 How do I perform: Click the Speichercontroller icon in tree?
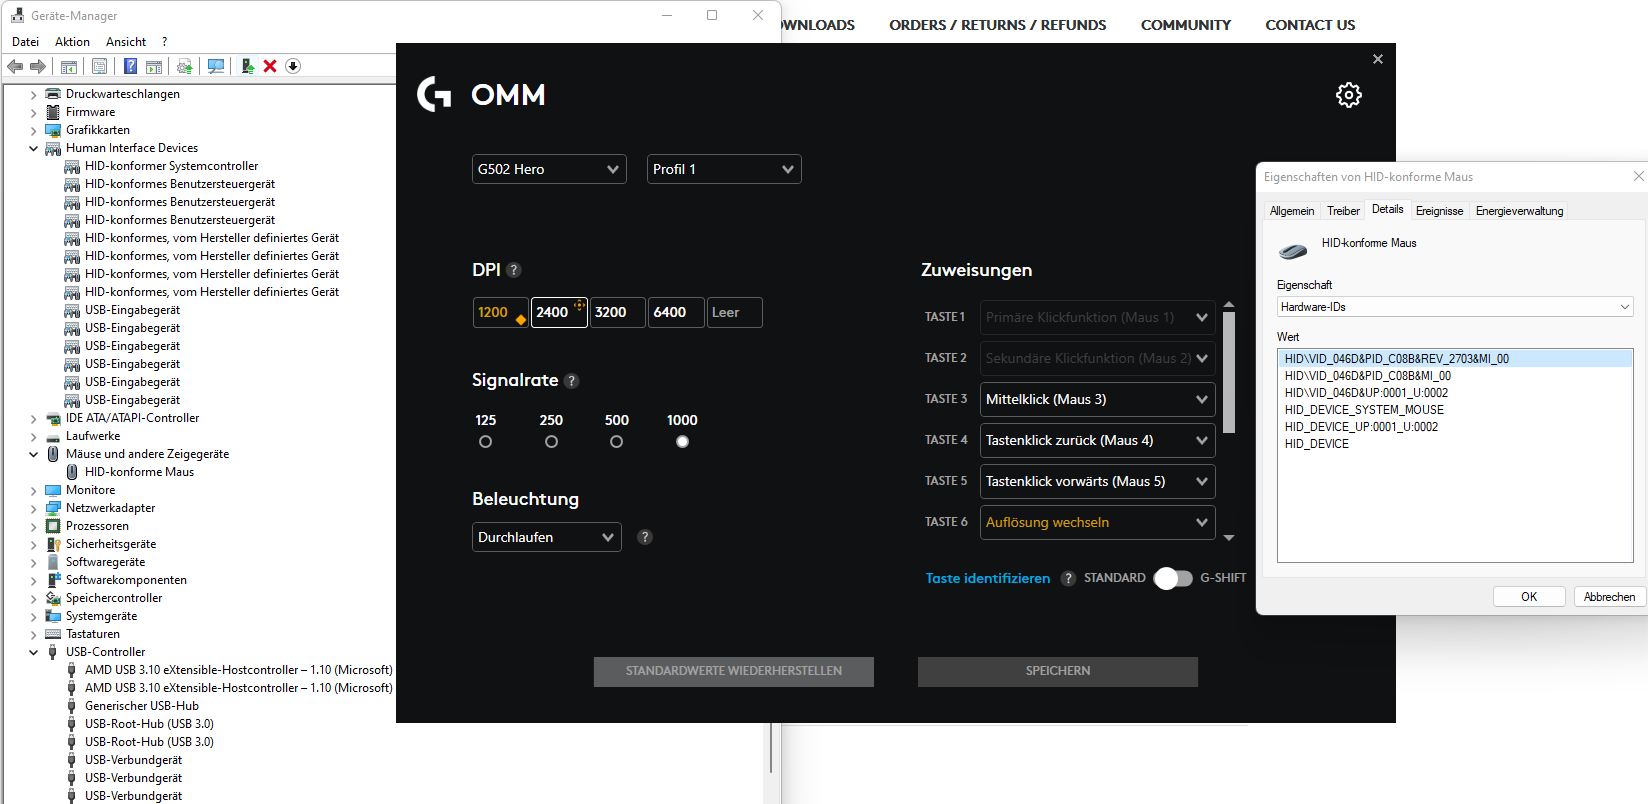pyautogui.click(x=53, y=598)
